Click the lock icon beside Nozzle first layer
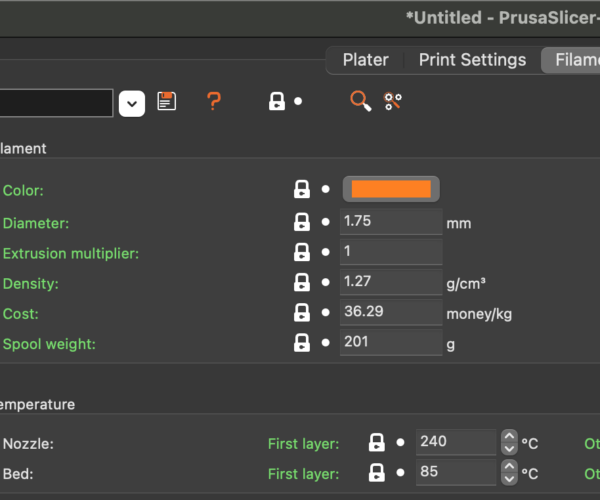 (377, 442)
